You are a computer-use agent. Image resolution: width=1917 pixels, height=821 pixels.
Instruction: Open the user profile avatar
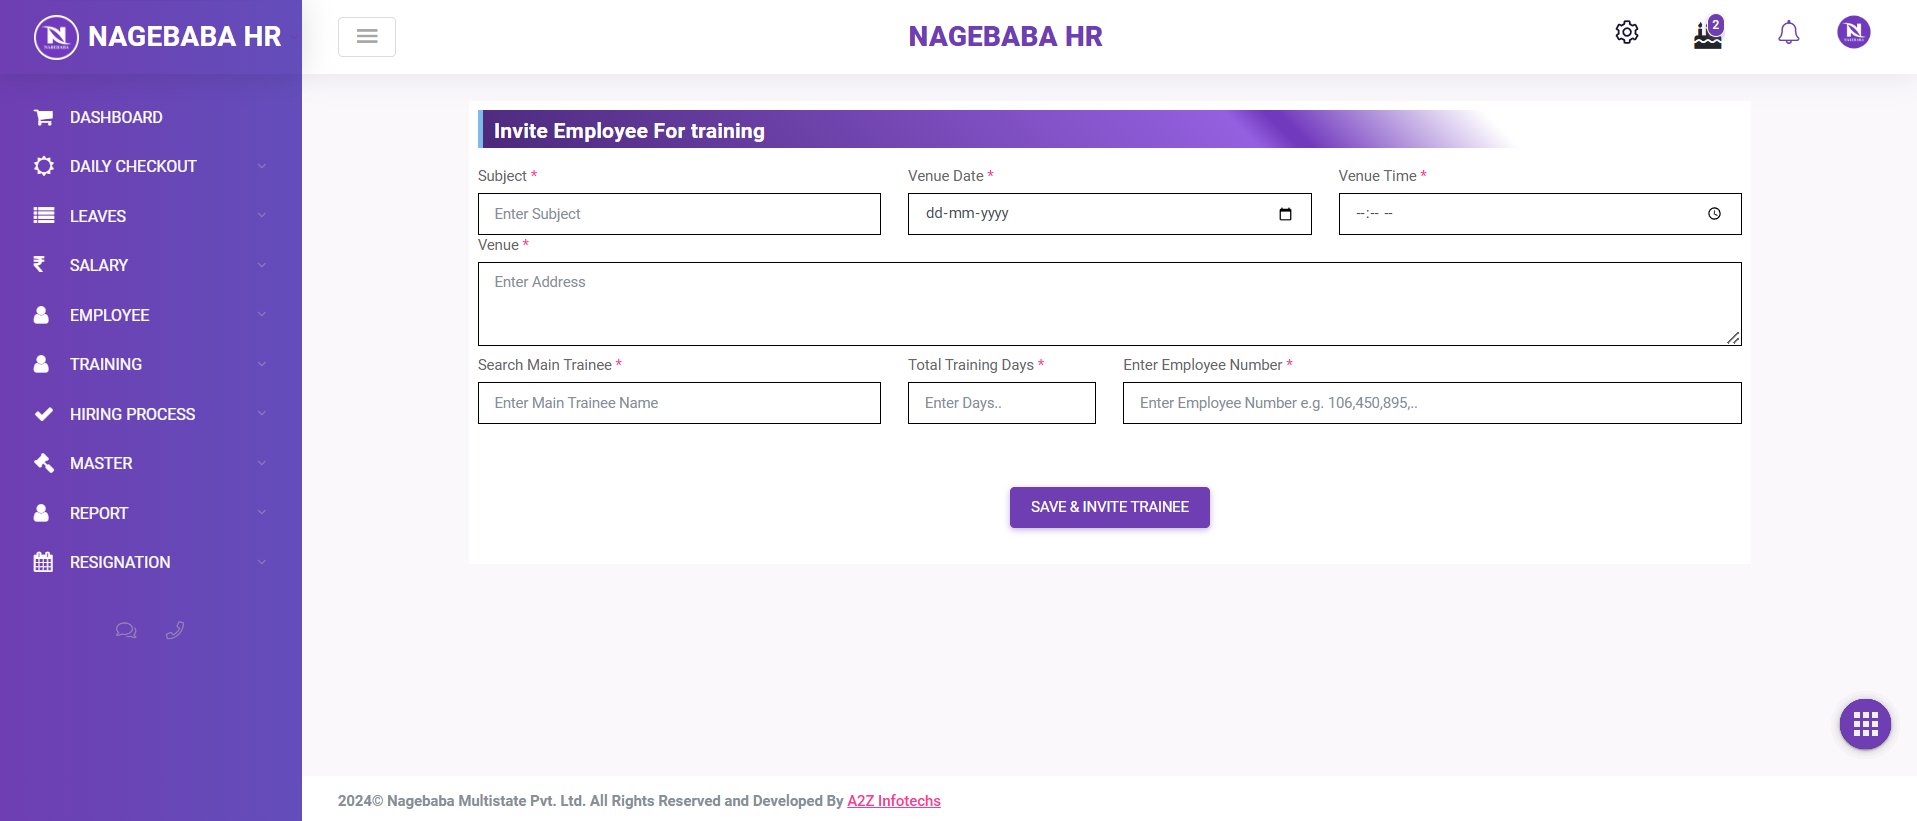tap(1853, 32)
